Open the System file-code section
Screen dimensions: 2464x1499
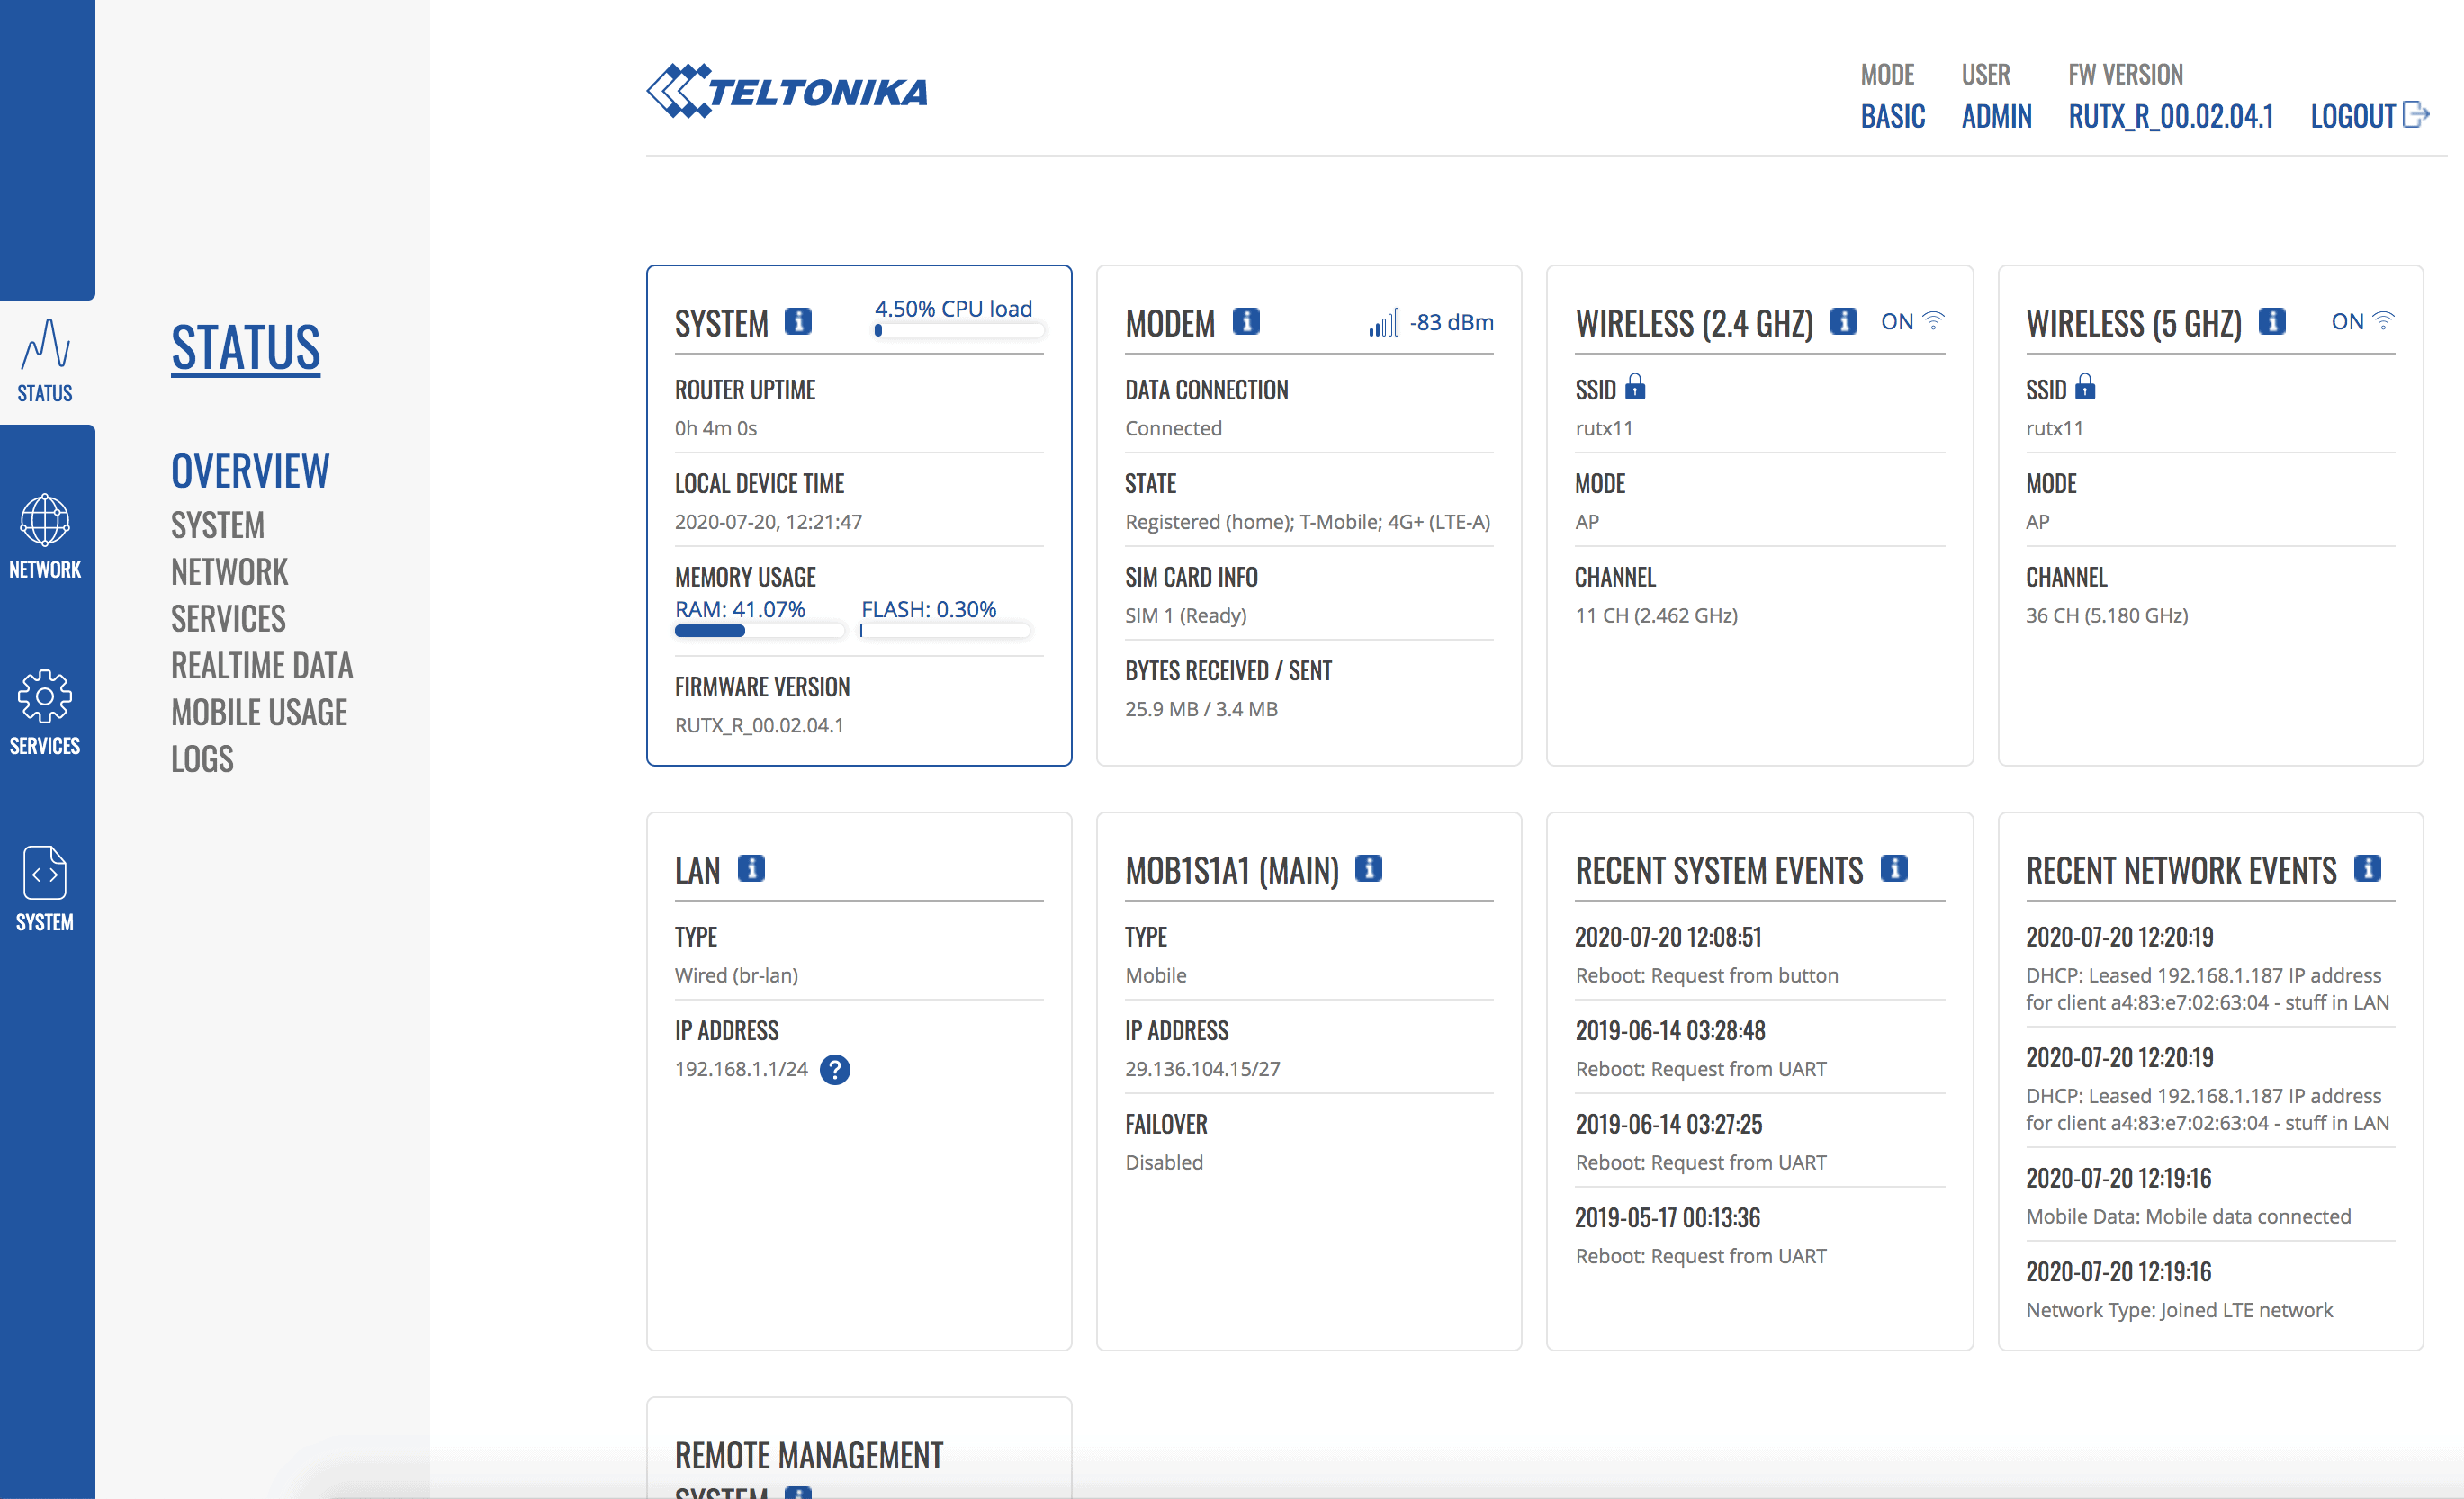click(x=45, y=888)
